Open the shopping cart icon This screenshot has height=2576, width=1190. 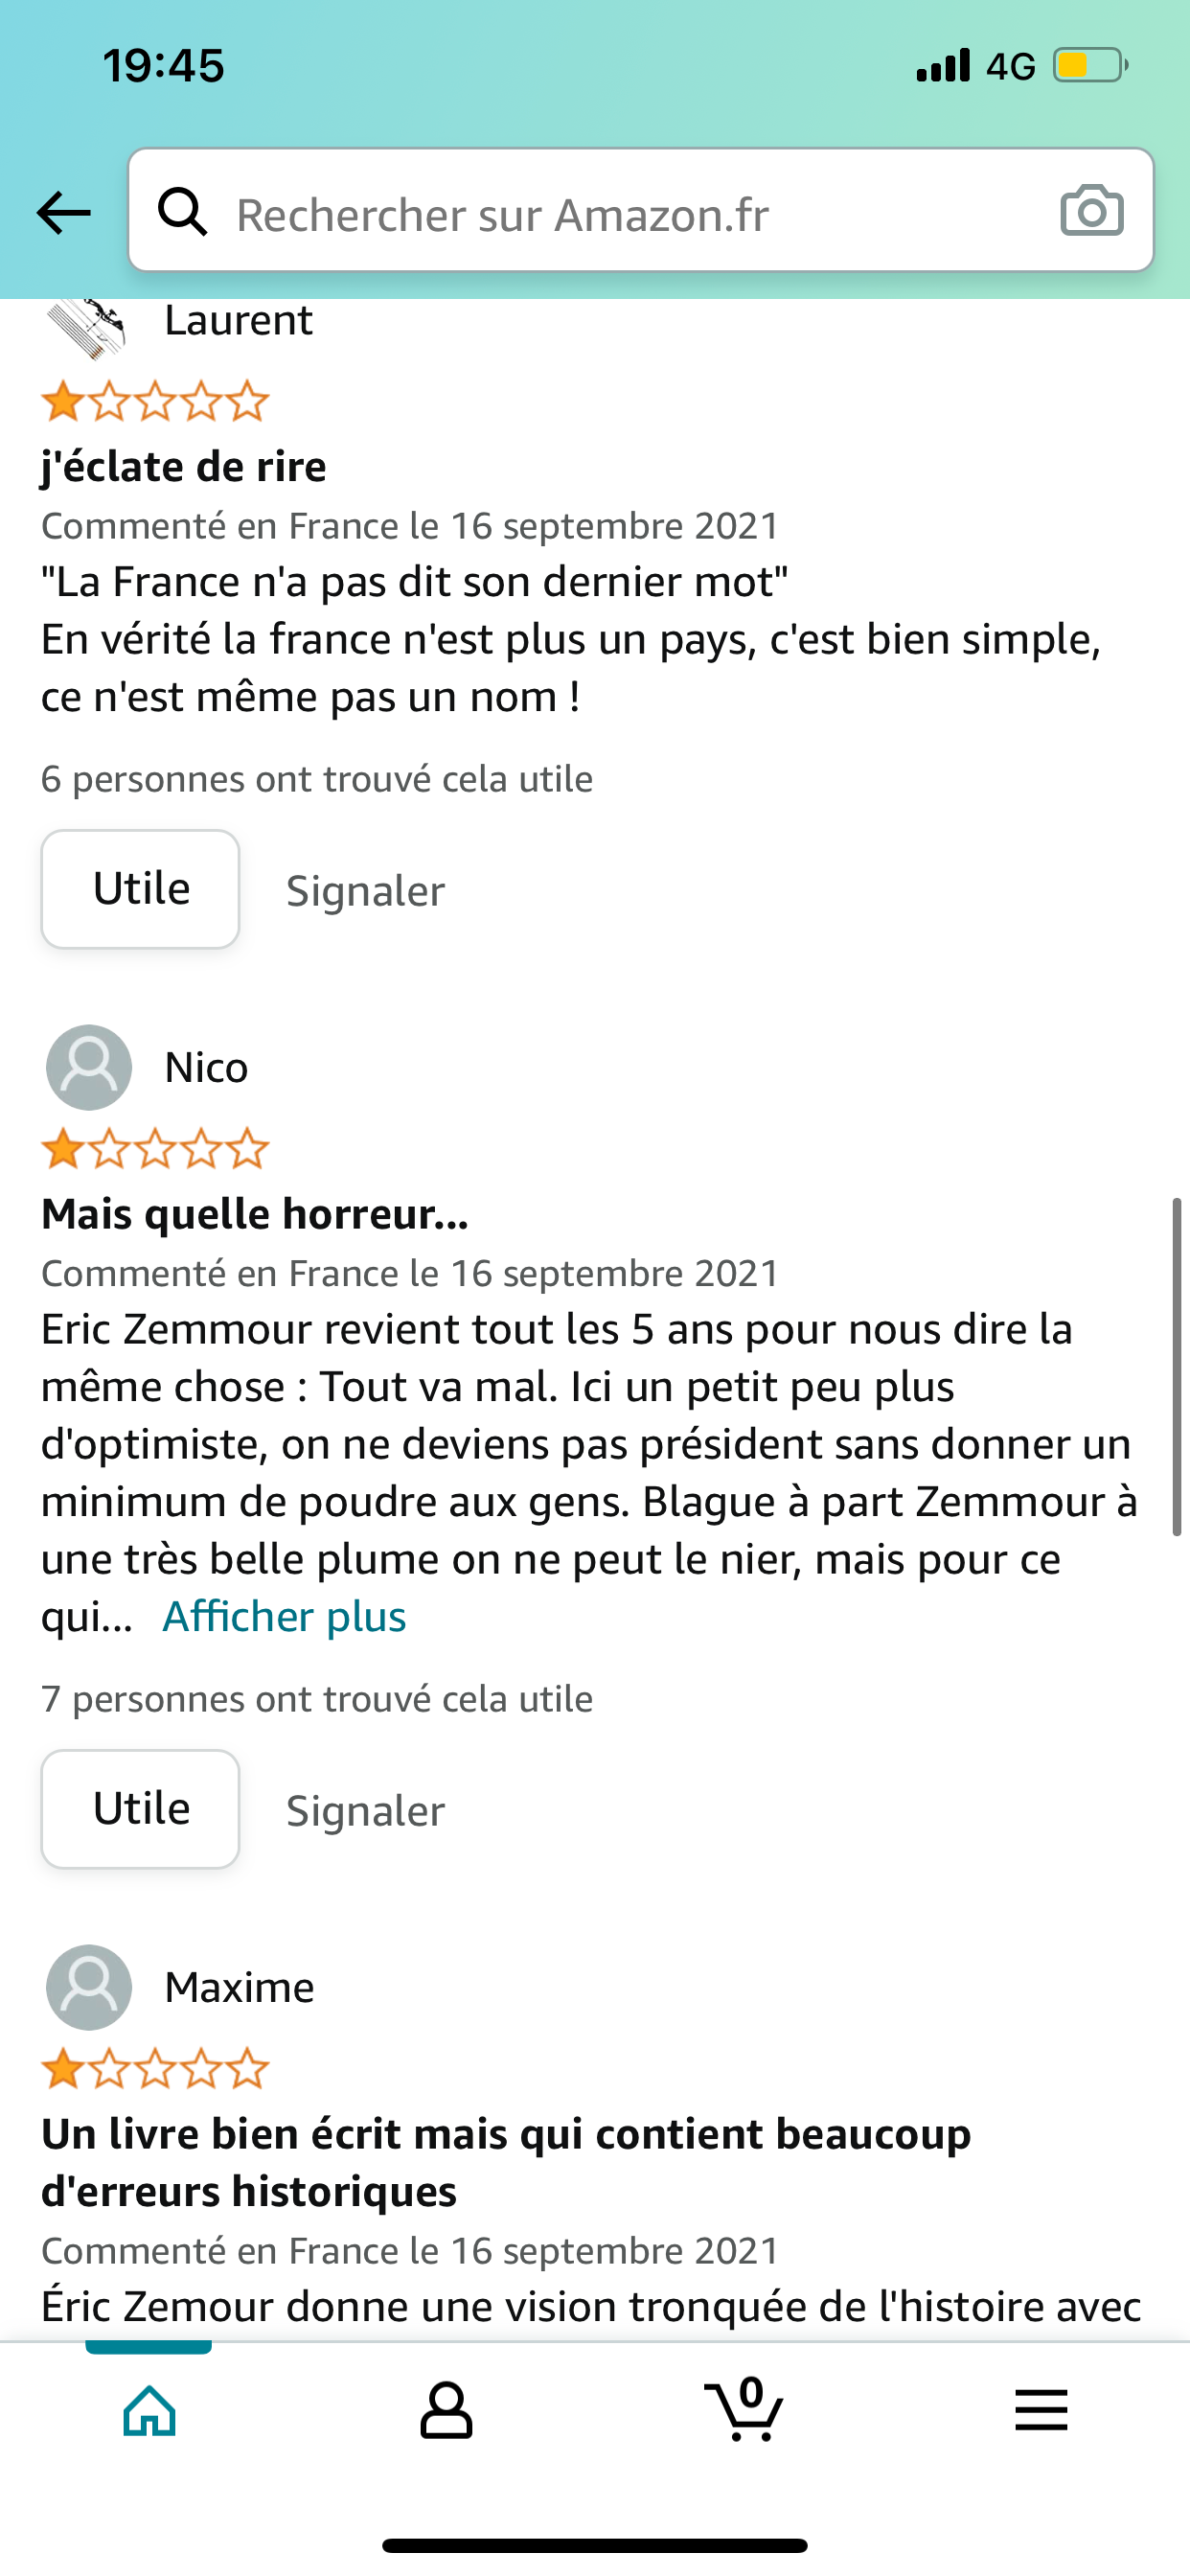(744, 2410)
